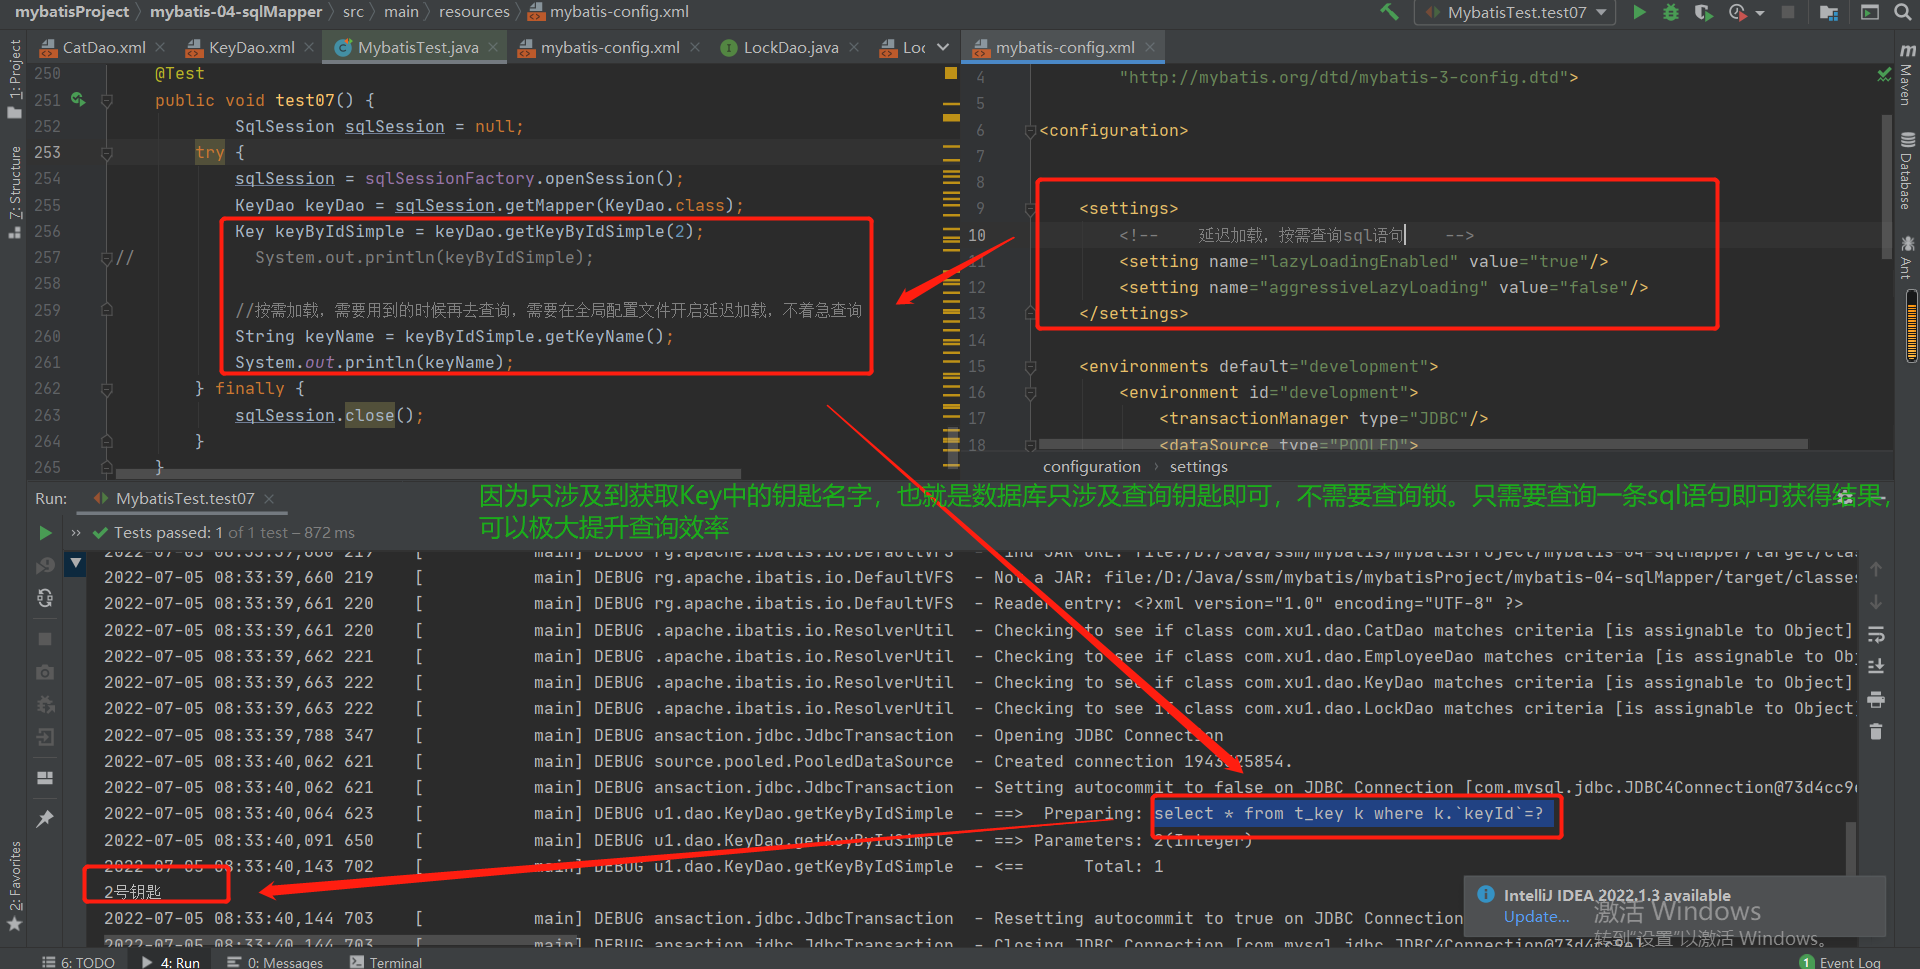Image resolution: width=1920 pixels, height=969 pixels.
Task: Toggle auto-test rerun icon in Run panel
Action: tap(45, 598)
